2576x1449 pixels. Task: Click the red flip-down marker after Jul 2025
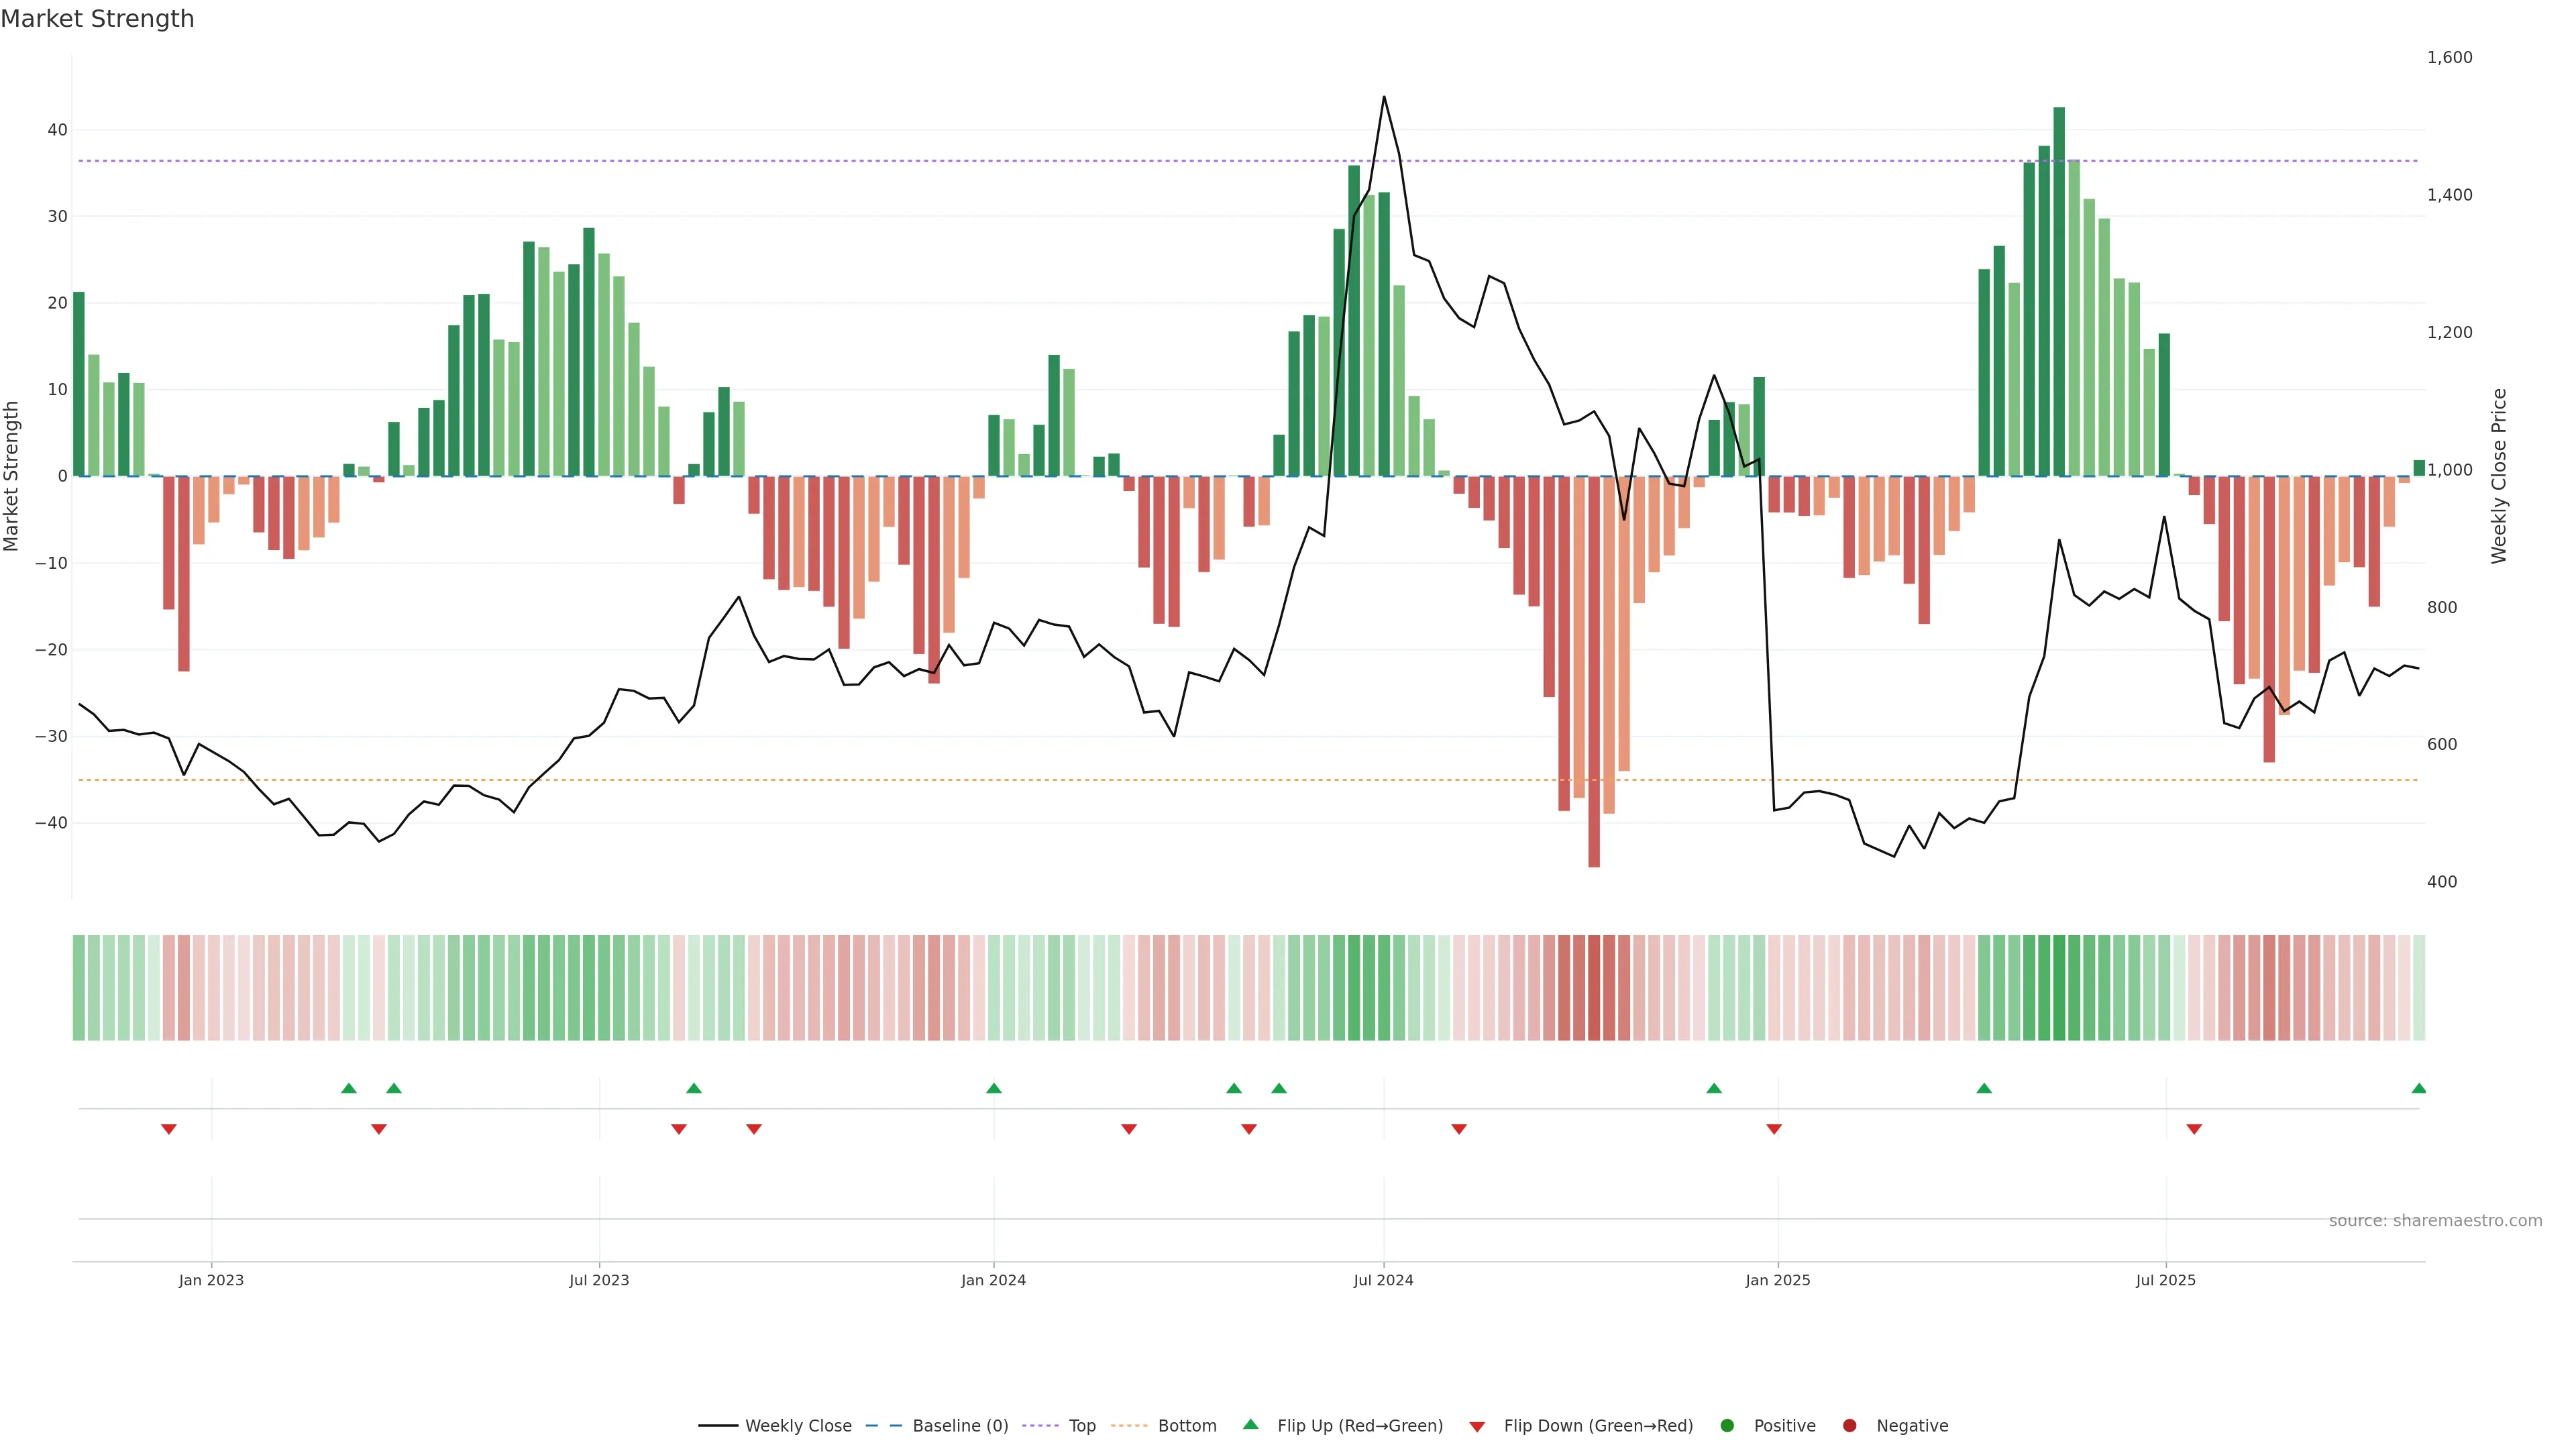pyautogui.click(x=2194, y=1129)
